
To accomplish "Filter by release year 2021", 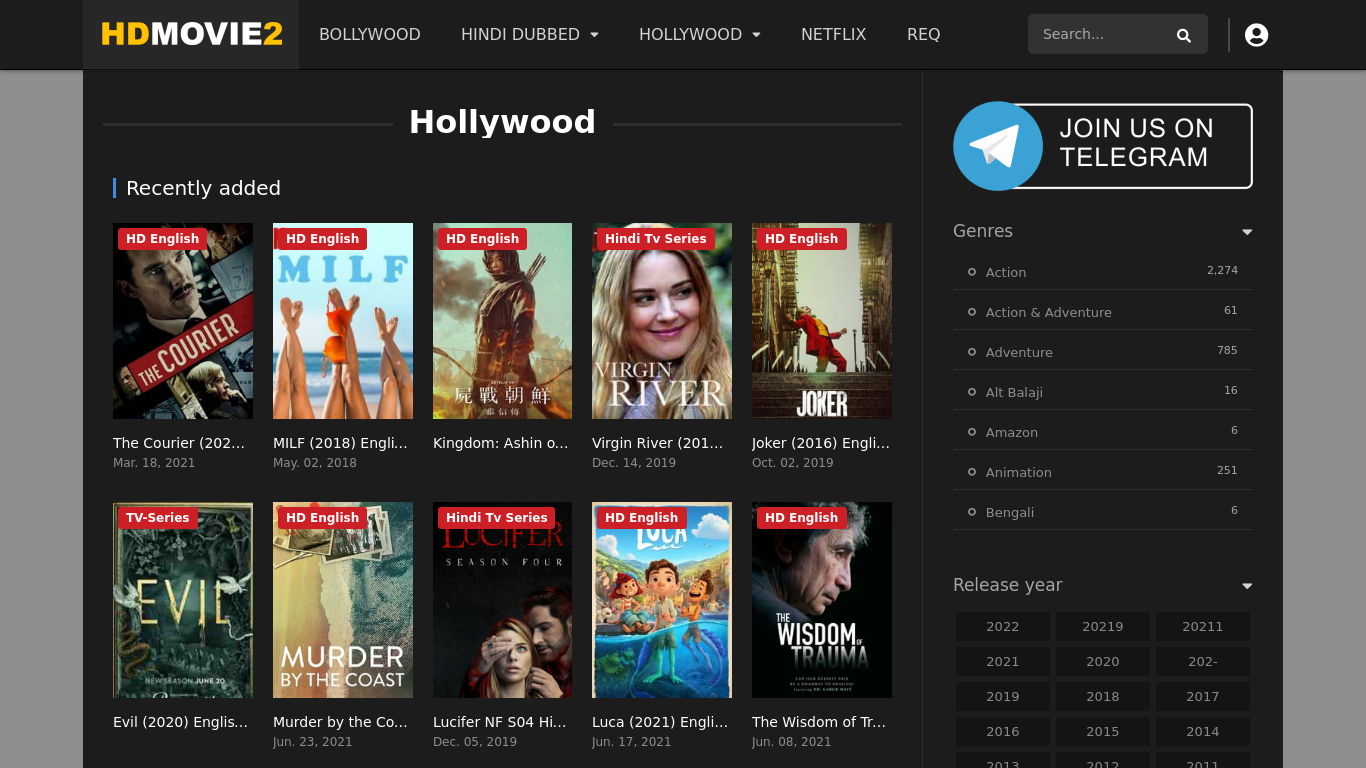I will point(1003,662).
